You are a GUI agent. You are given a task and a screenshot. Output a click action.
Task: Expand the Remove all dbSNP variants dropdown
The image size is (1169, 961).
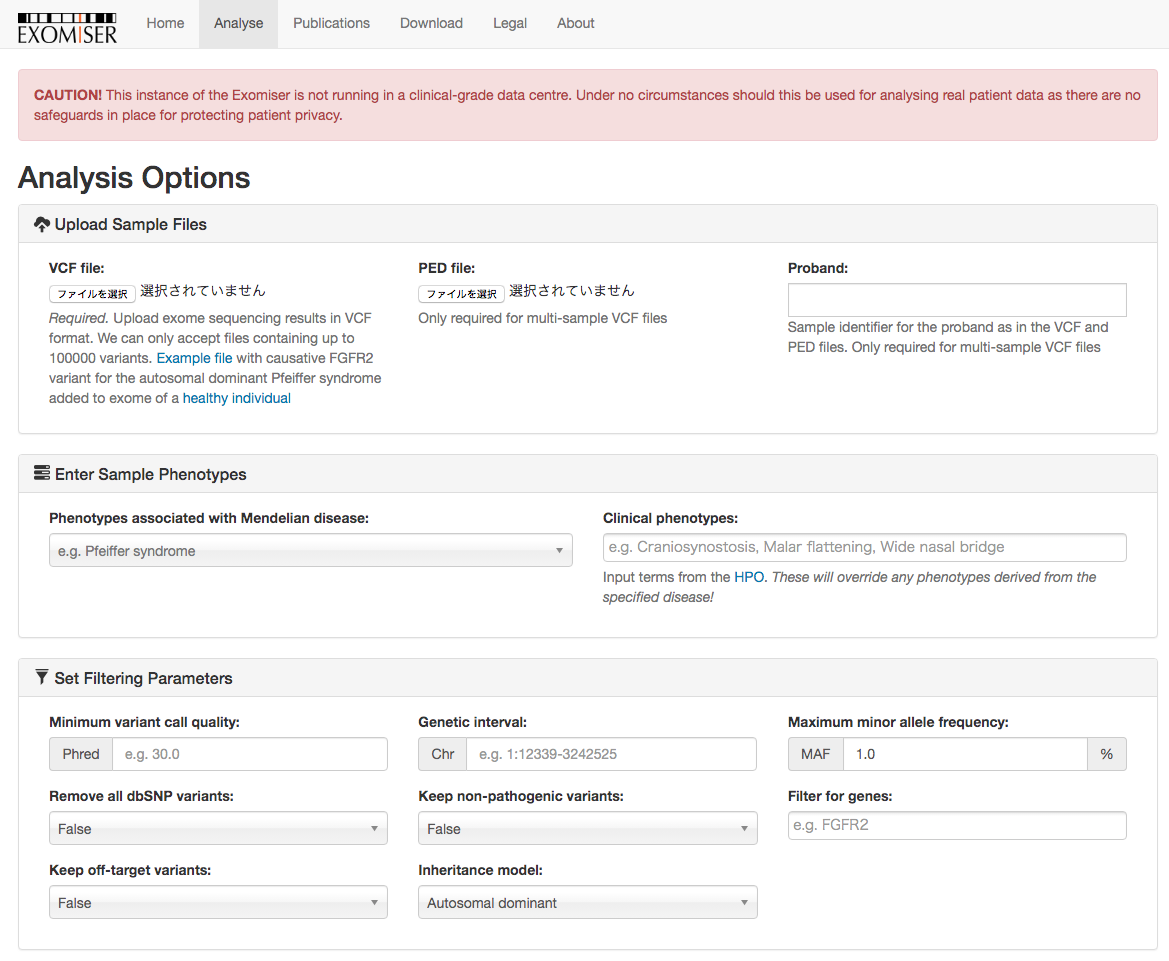click(x=218, y=829)
